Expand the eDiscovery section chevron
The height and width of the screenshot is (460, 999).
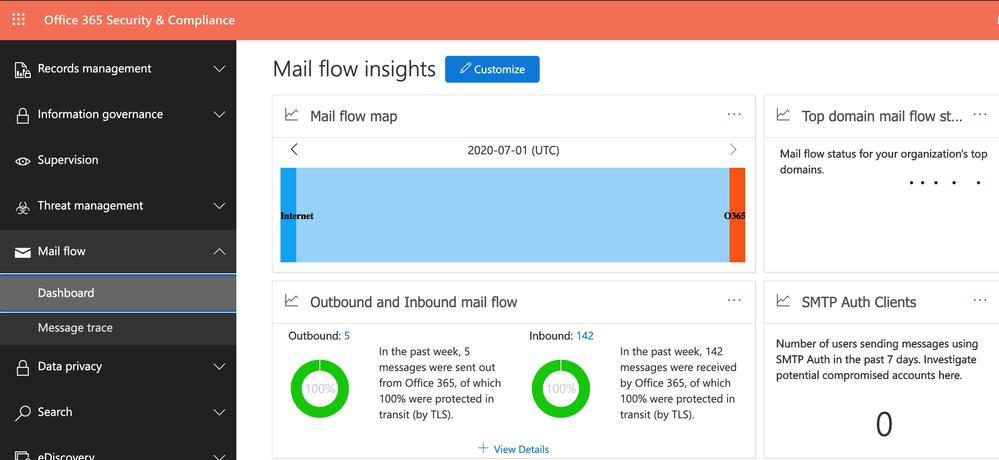click(x=219, y=456)
